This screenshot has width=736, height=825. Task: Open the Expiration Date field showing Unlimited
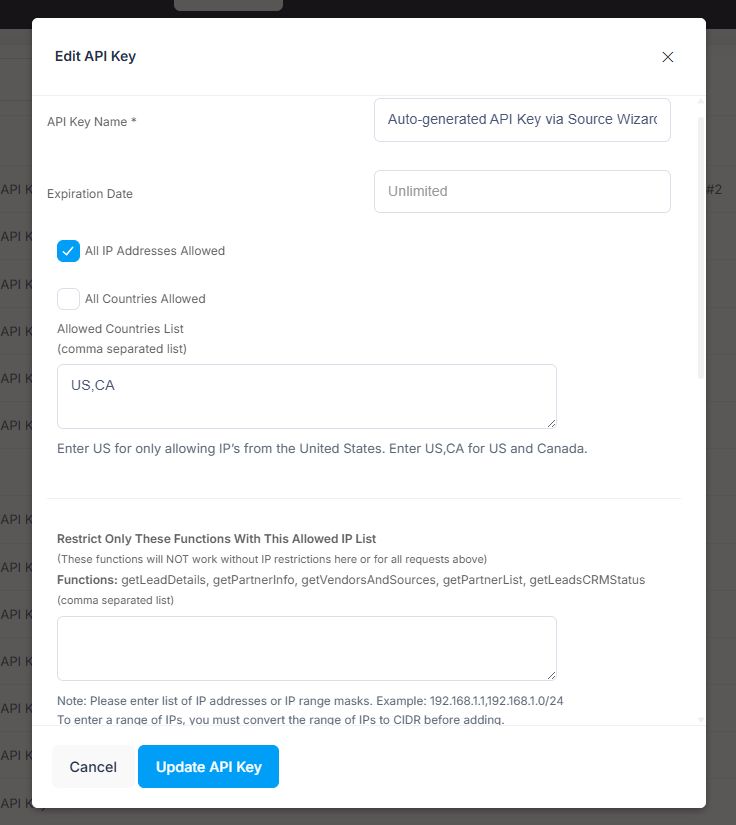click(x=522, y=191)
